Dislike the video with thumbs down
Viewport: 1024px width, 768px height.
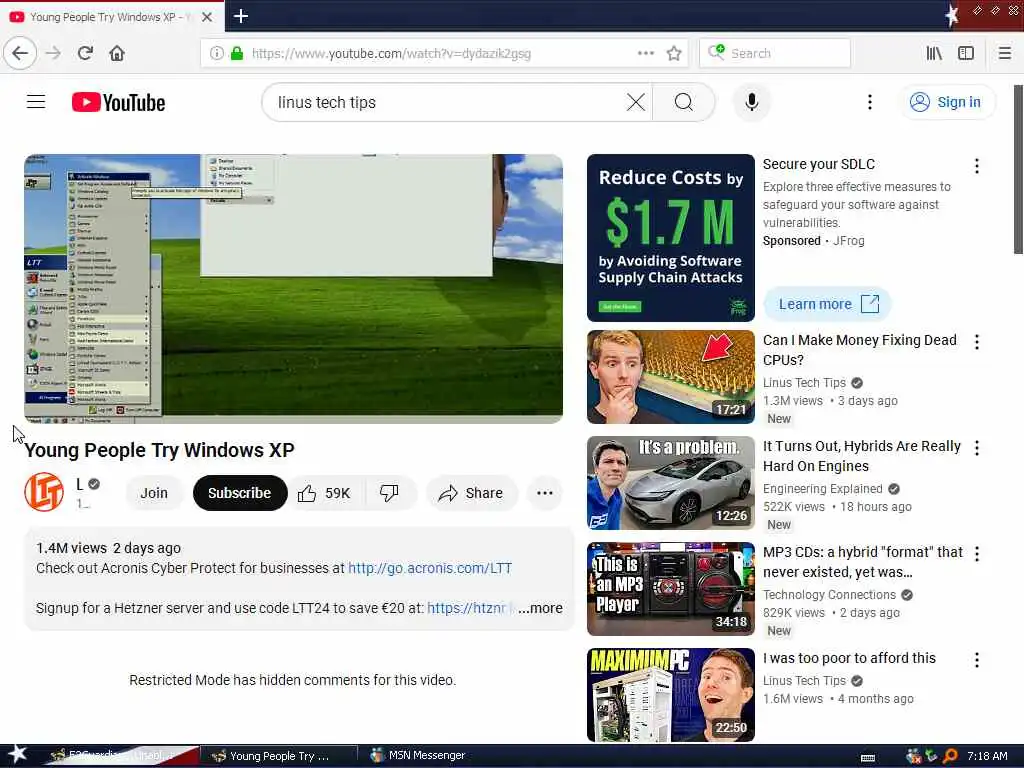coord(389,493)
